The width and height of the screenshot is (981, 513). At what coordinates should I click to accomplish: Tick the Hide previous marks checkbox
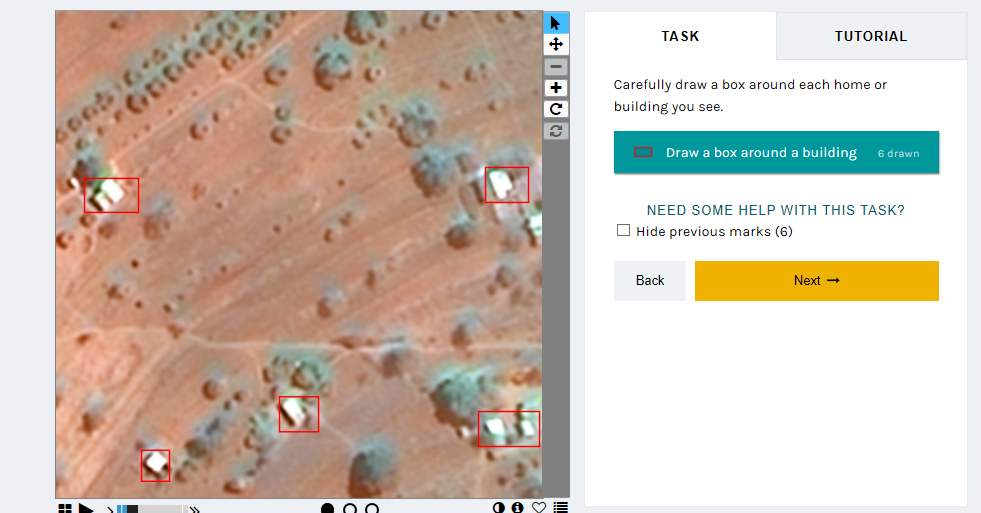click(623, 230)
